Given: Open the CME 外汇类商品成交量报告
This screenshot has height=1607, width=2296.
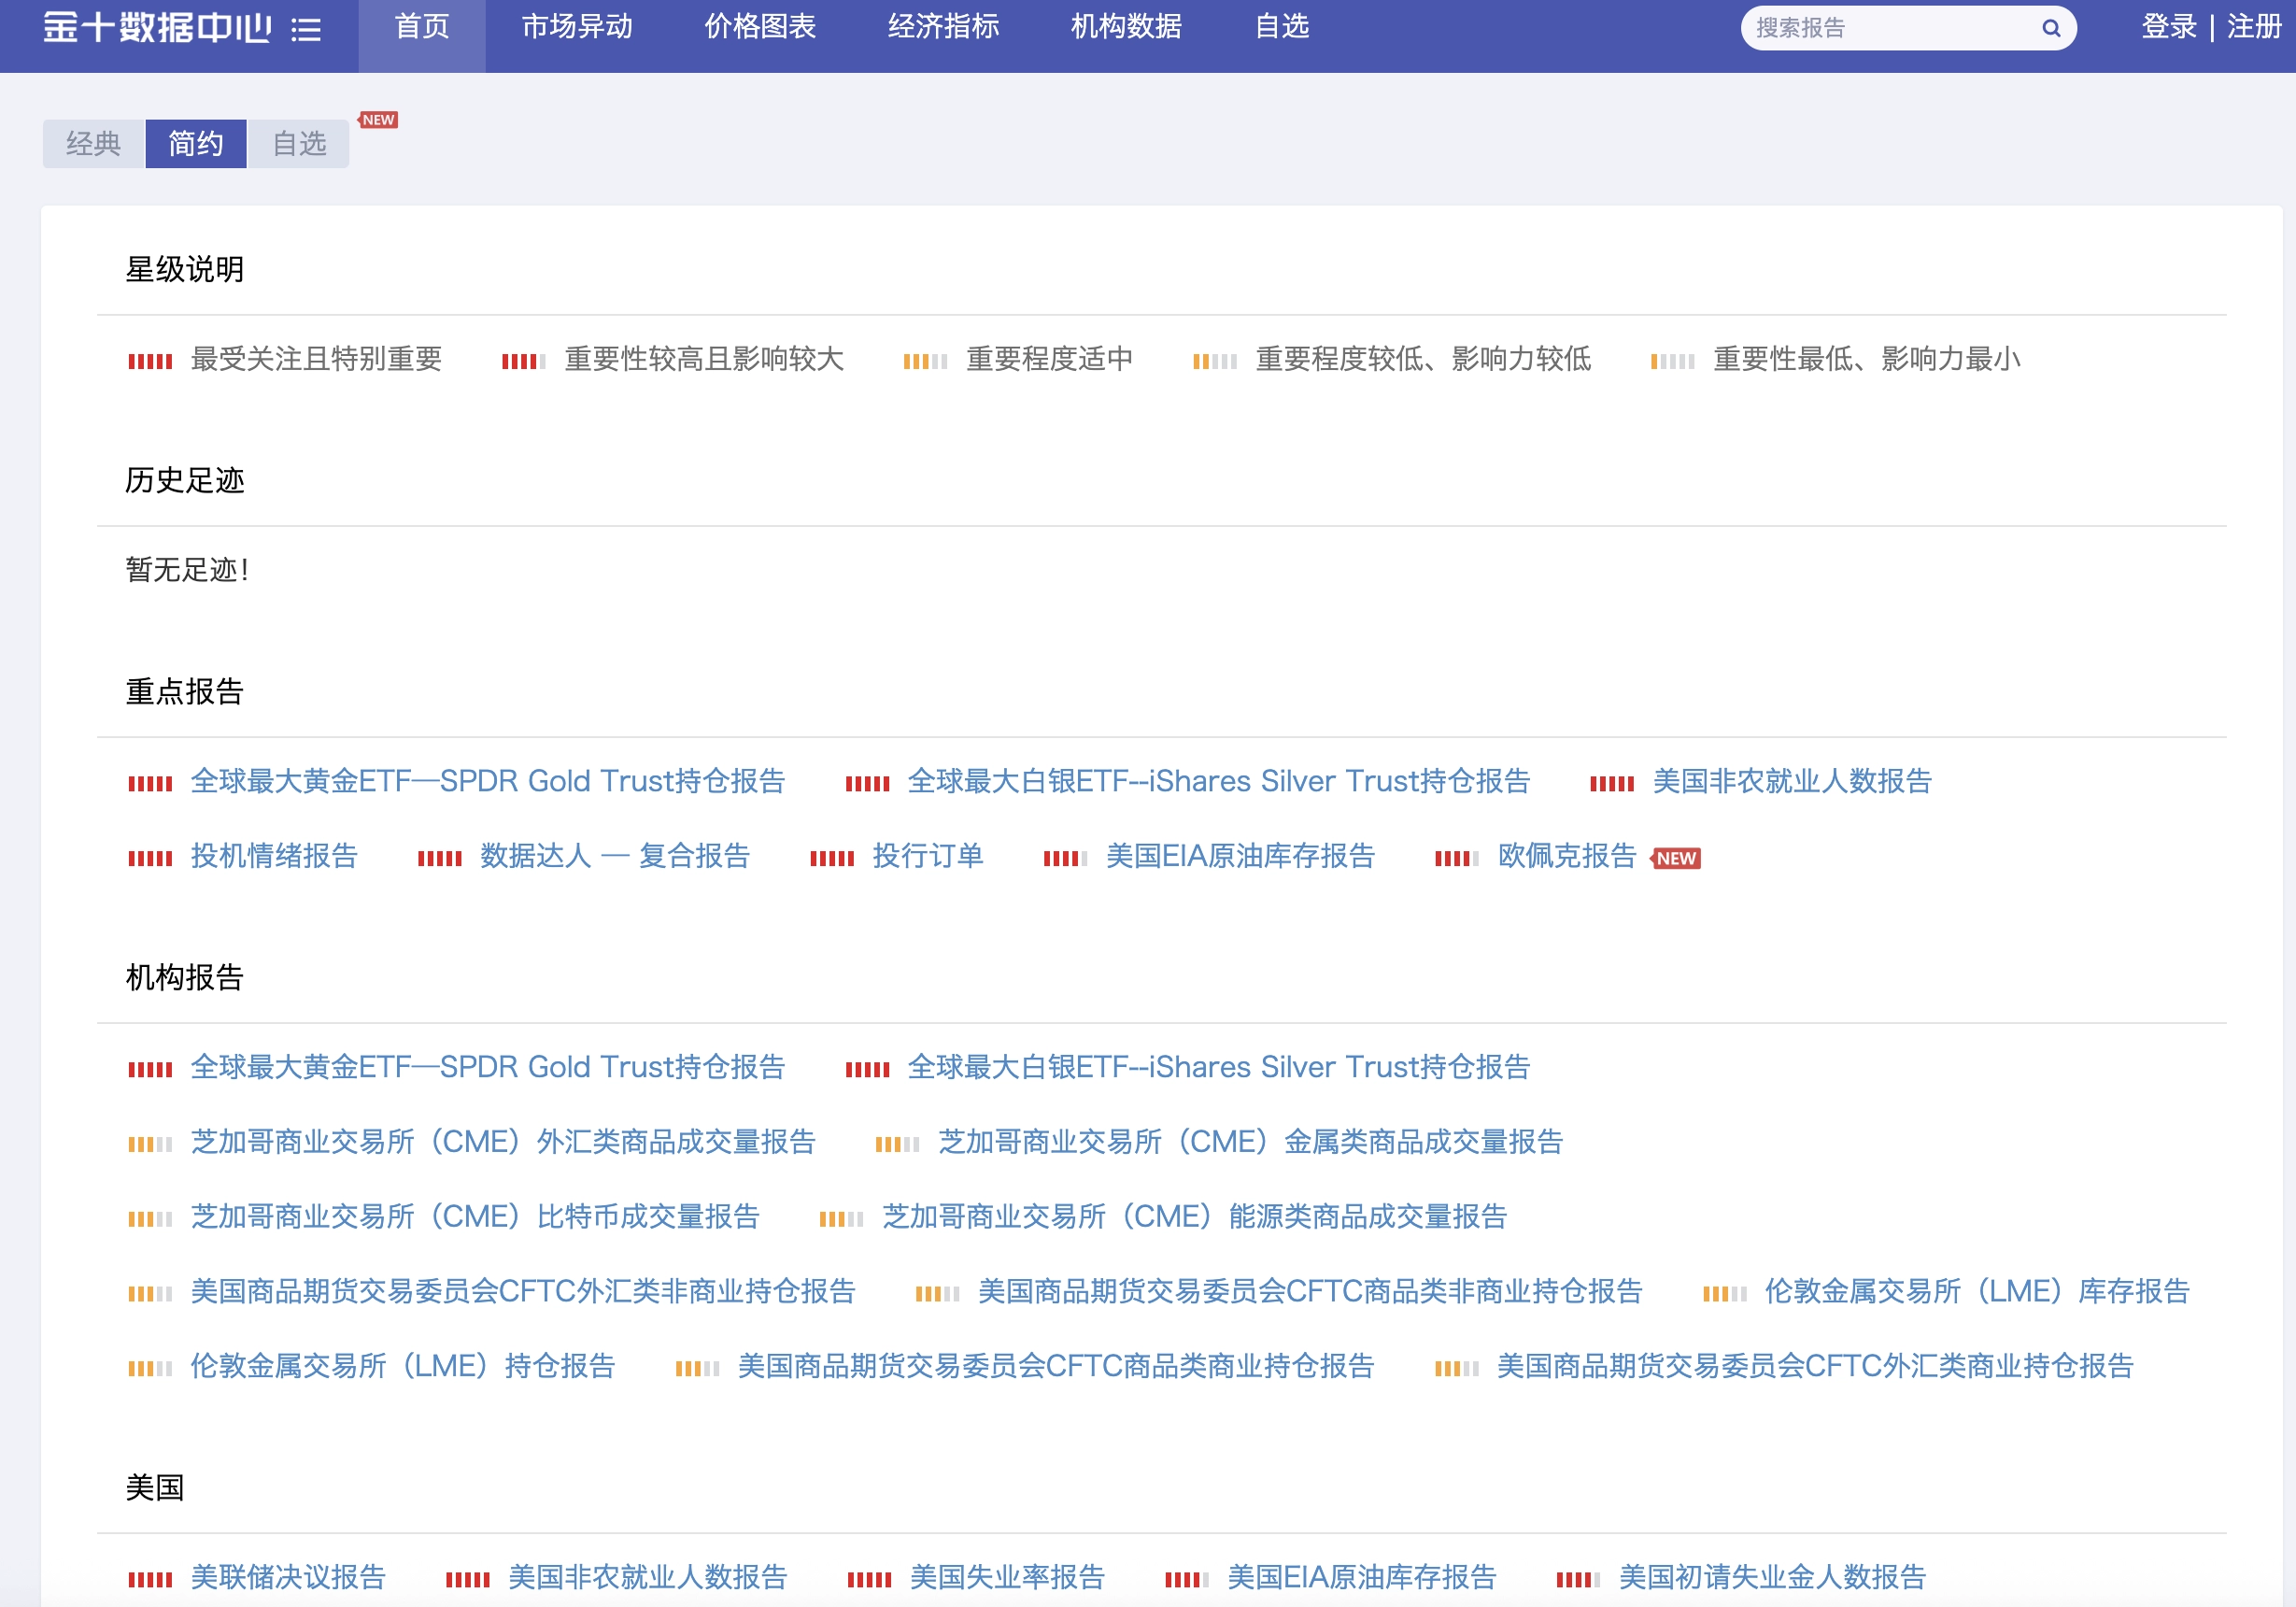Looking at the screenshot, I should [503, 1142].
